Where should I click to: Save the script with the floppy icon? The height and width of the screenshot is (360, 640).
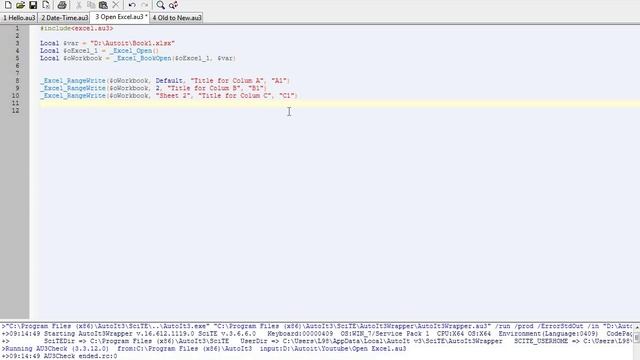(33, 5)
